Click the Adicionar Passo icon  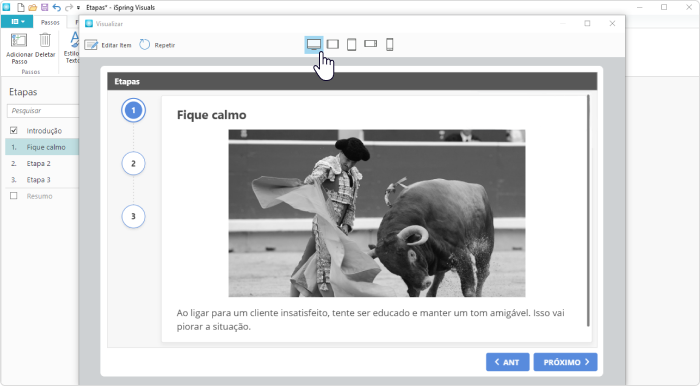19,41
